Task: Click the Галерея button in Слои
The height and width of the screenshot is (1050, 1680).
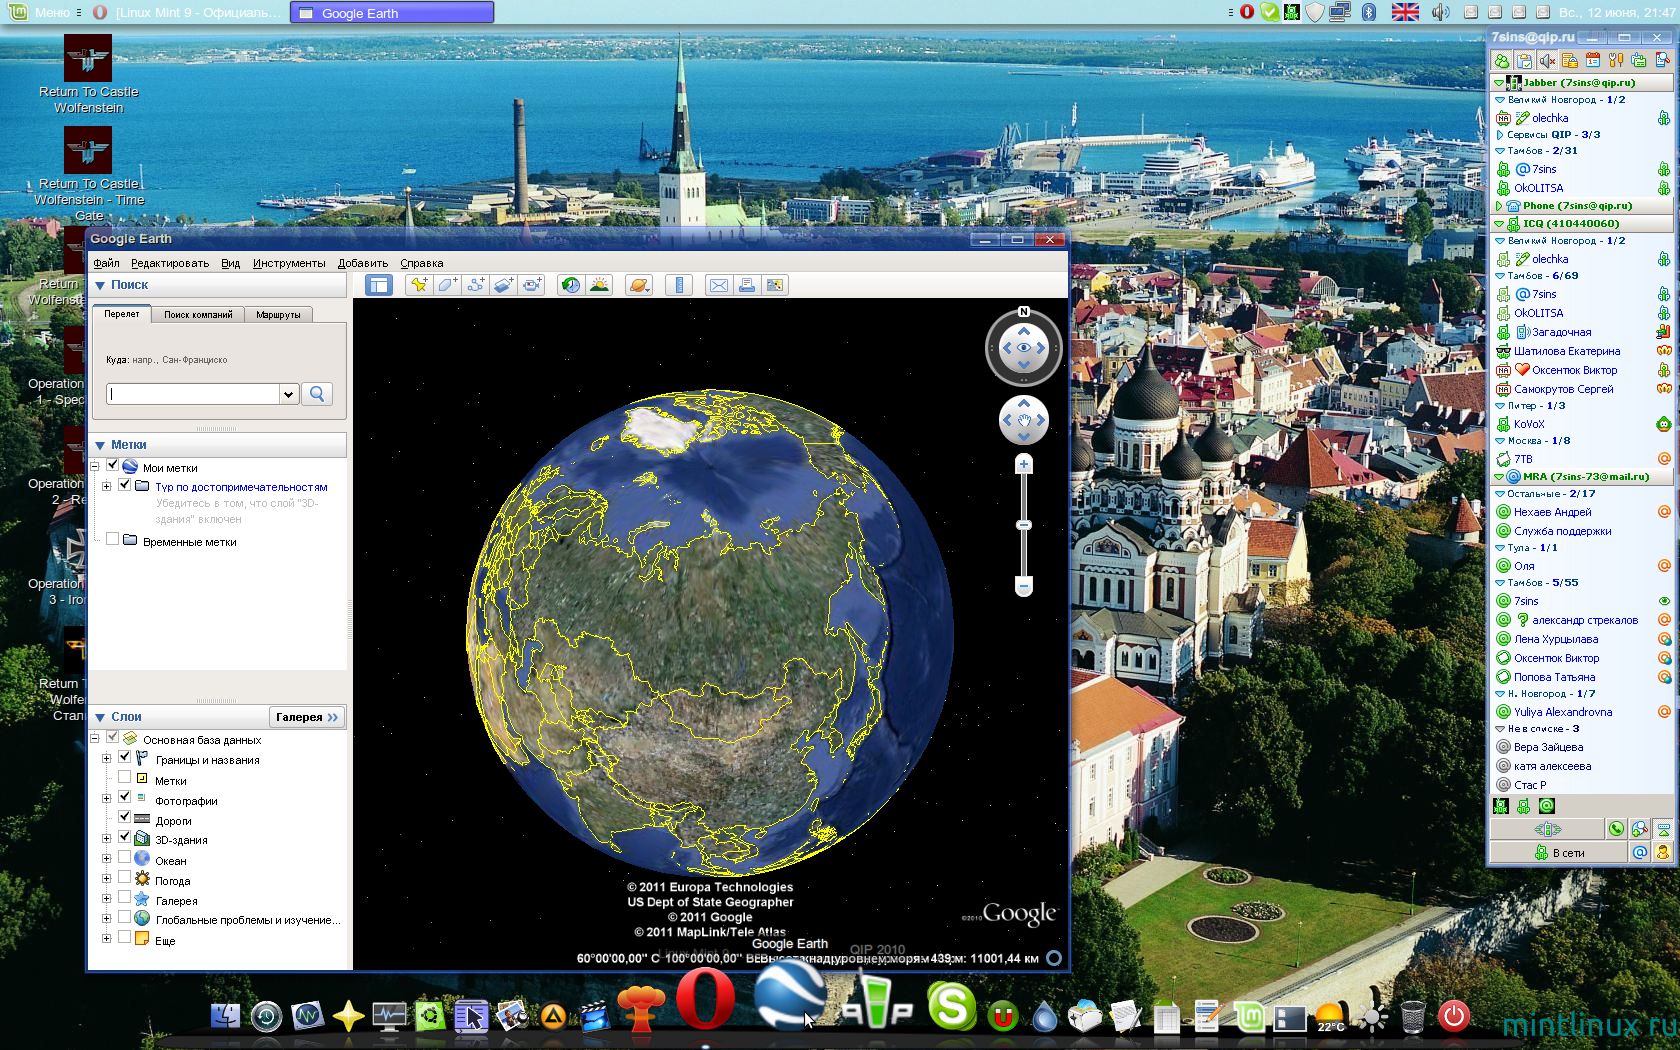Action: (307, 717)
